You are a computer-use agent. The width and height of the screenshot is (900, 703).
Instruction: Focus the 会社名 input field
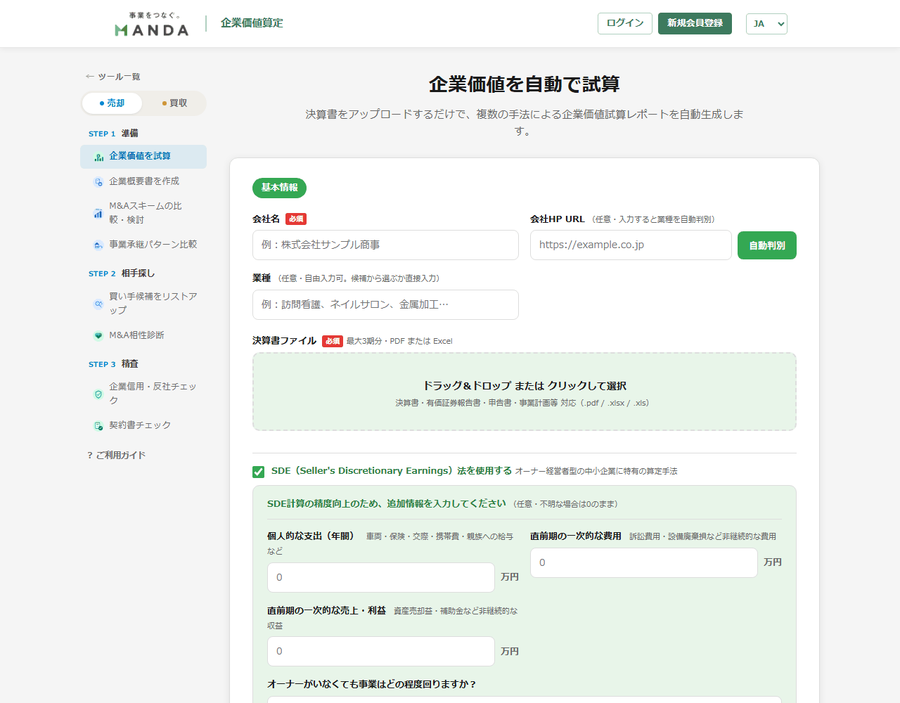pos(385,245)
